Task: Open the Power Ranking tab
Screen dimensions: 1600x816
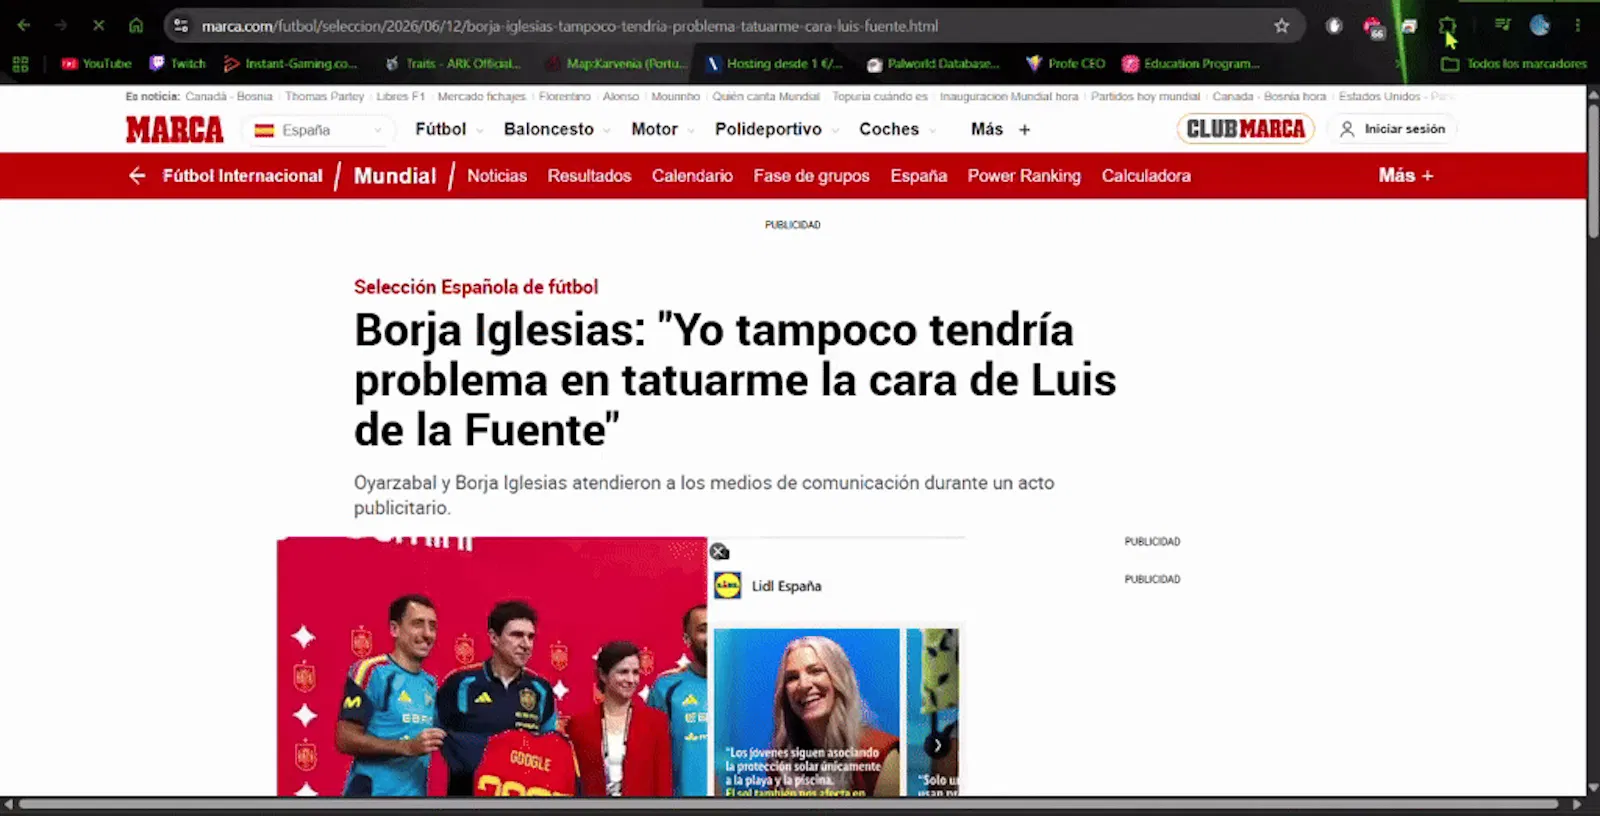Action: coord(1024,176)
